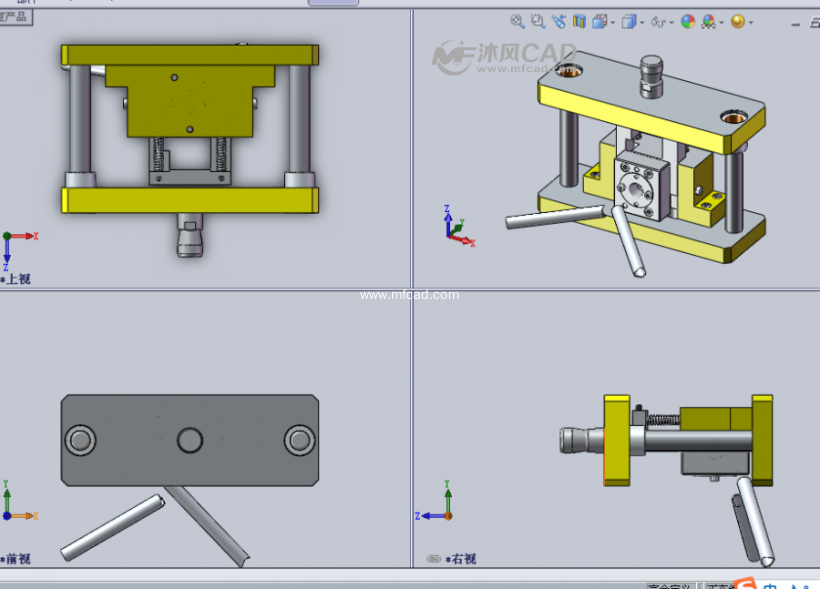
Task: Click the Display Style box icon
Action: point(629,21)
